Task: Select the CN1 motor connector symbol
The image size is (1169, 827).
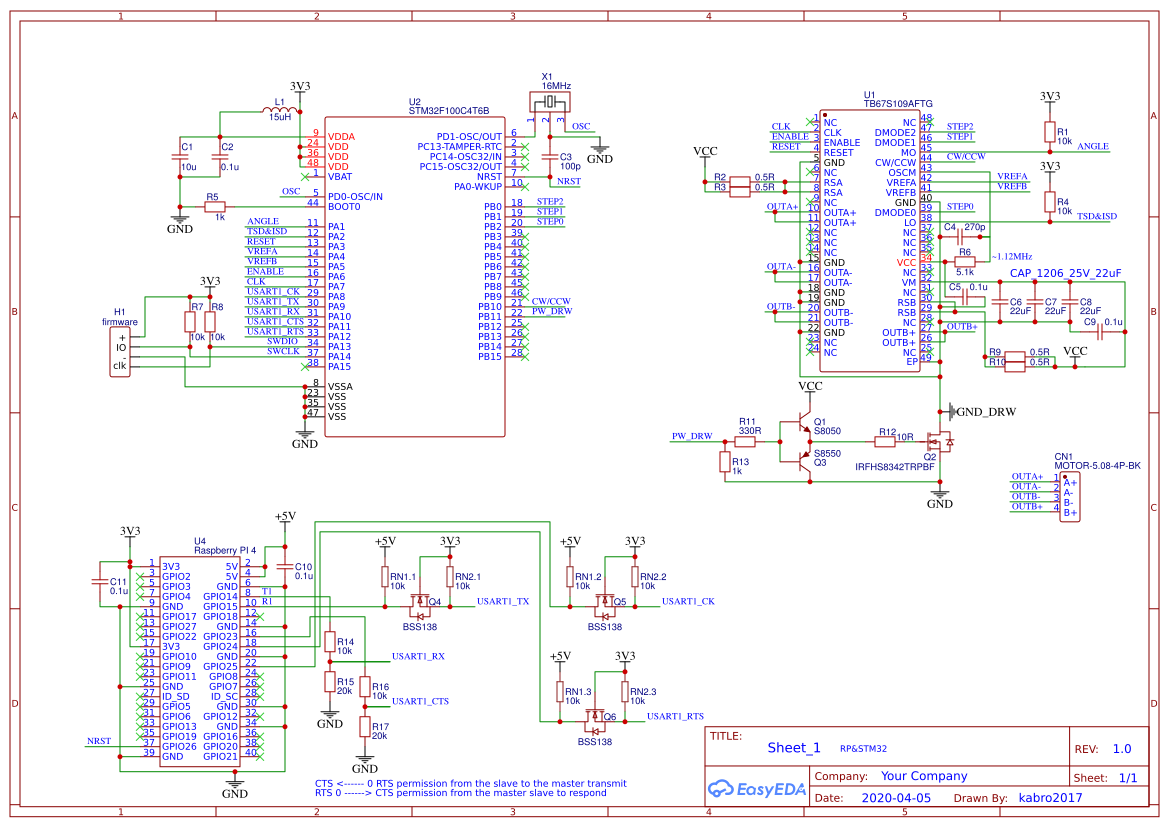Action: pyautogui.click(x=1070, y=495)
